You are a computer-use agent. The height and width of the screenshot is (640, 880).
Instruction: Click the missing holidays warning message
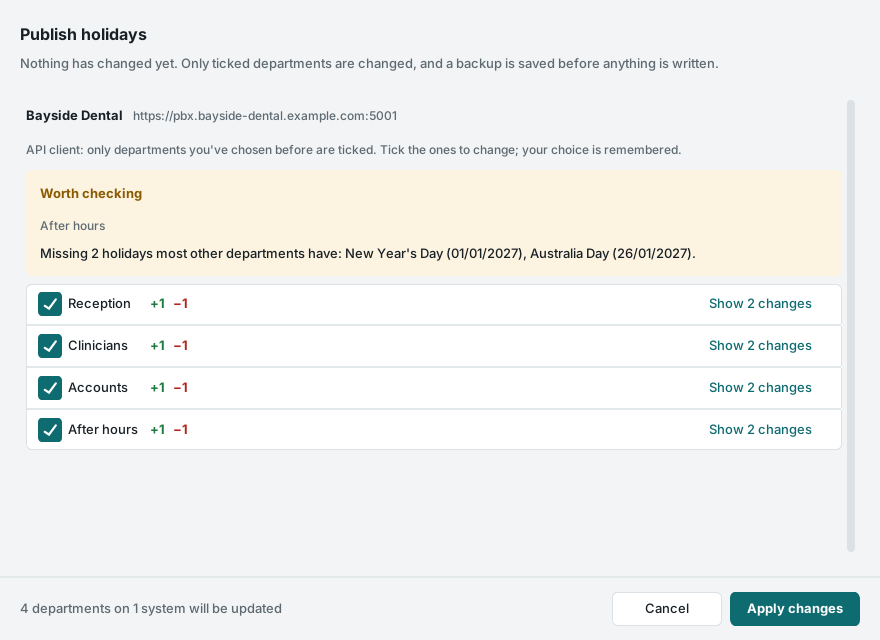[368, 254]
